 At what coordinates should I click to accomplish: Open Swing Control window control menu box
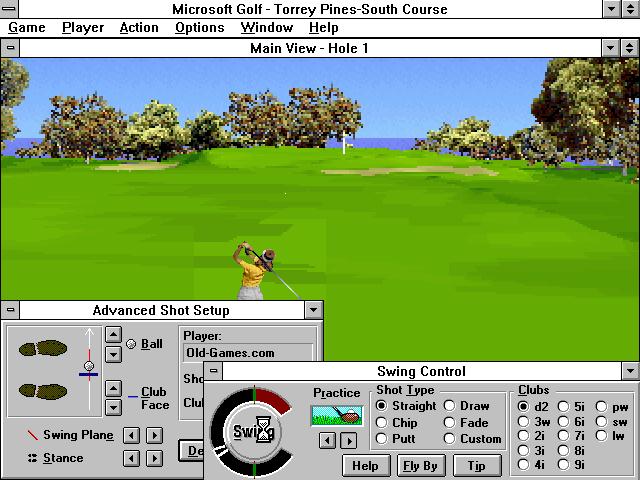[213, 371]
